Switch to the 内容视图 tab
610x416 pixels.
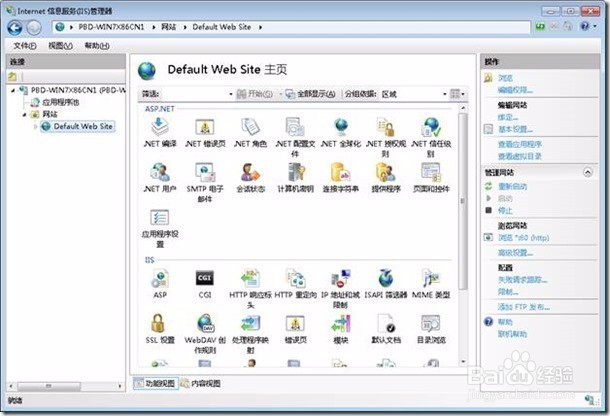[201, 383]
